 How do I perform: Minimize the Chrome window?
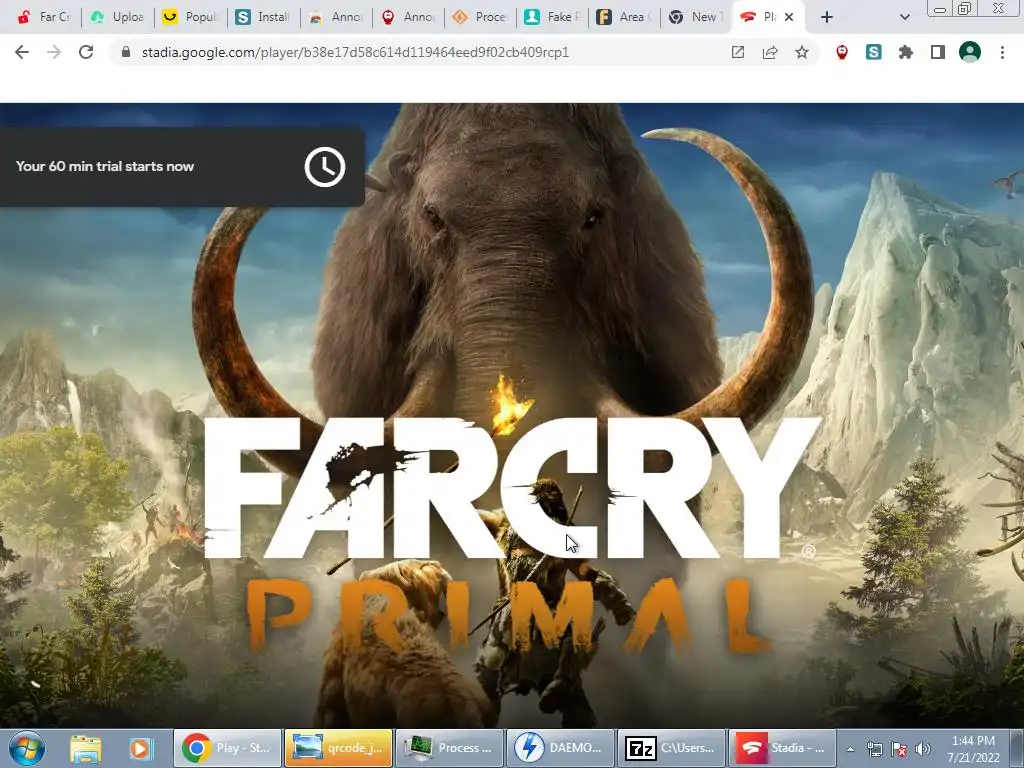point(940,9)
